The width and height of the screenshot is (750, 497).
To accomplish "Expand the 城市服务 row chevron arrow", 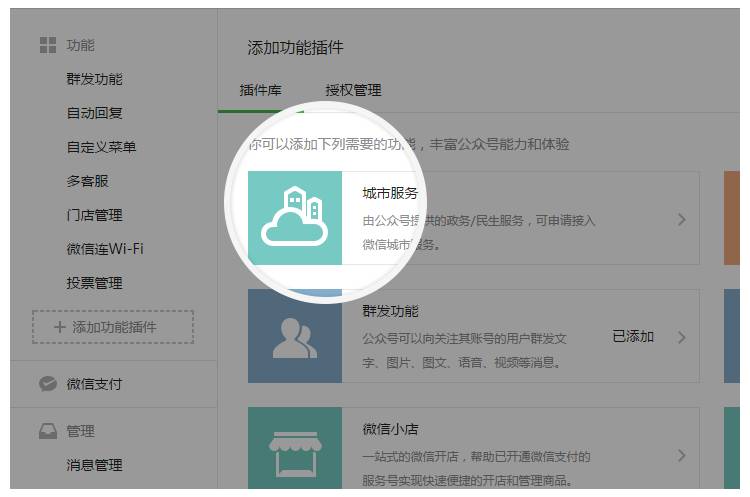I will (682, 219).
